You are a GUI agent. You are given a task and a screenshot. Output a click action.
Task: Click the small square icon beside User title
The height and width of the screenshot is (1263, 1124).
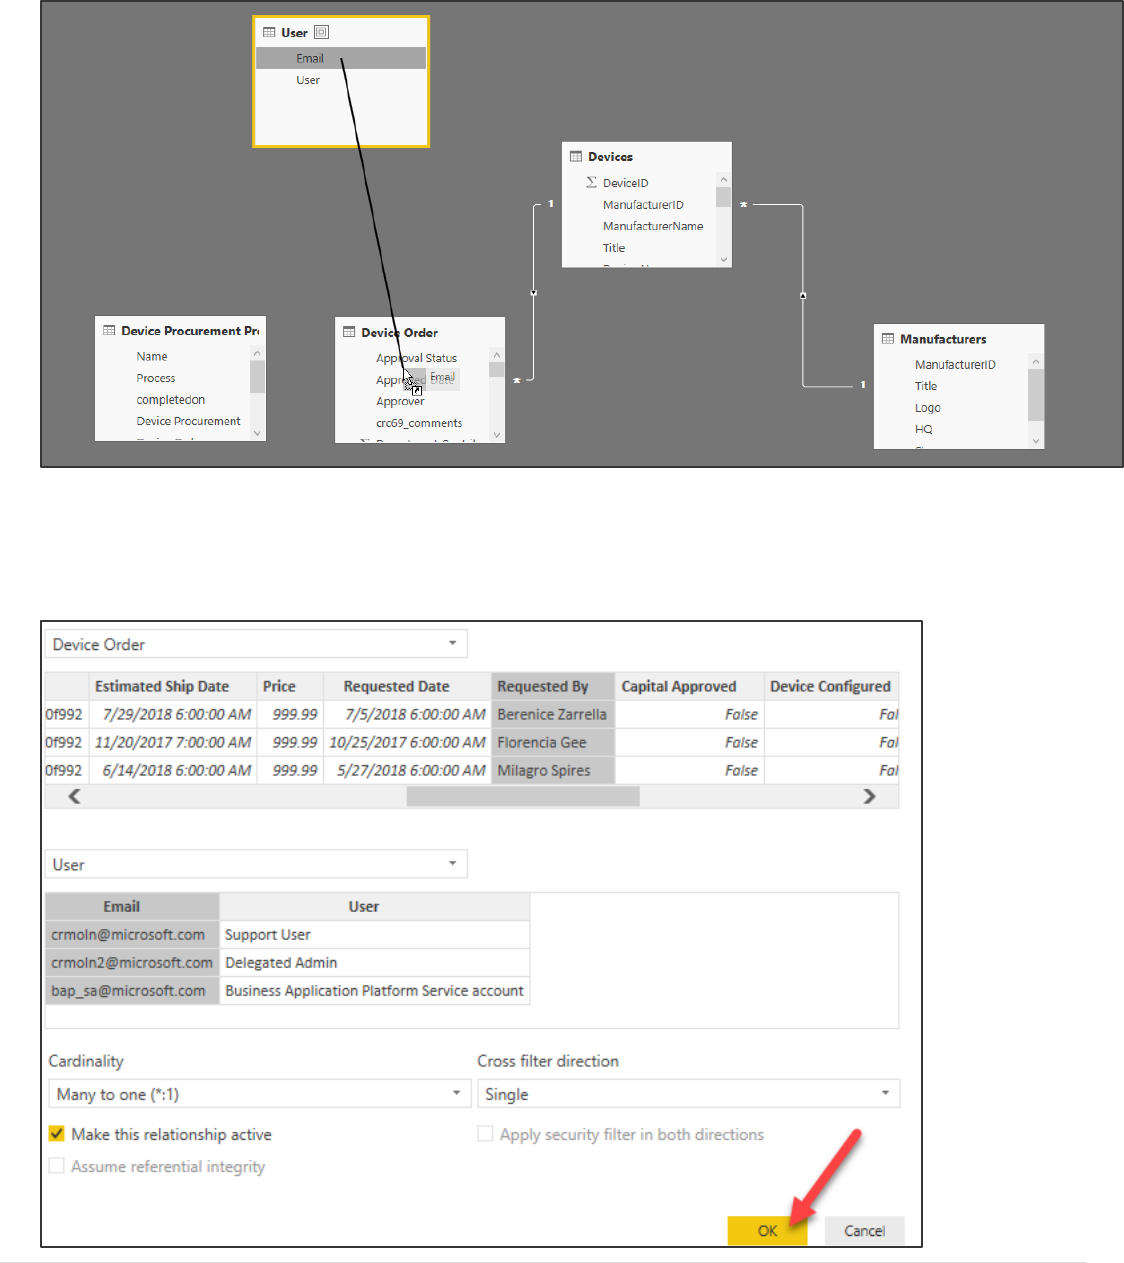click(x=321, y=32)
